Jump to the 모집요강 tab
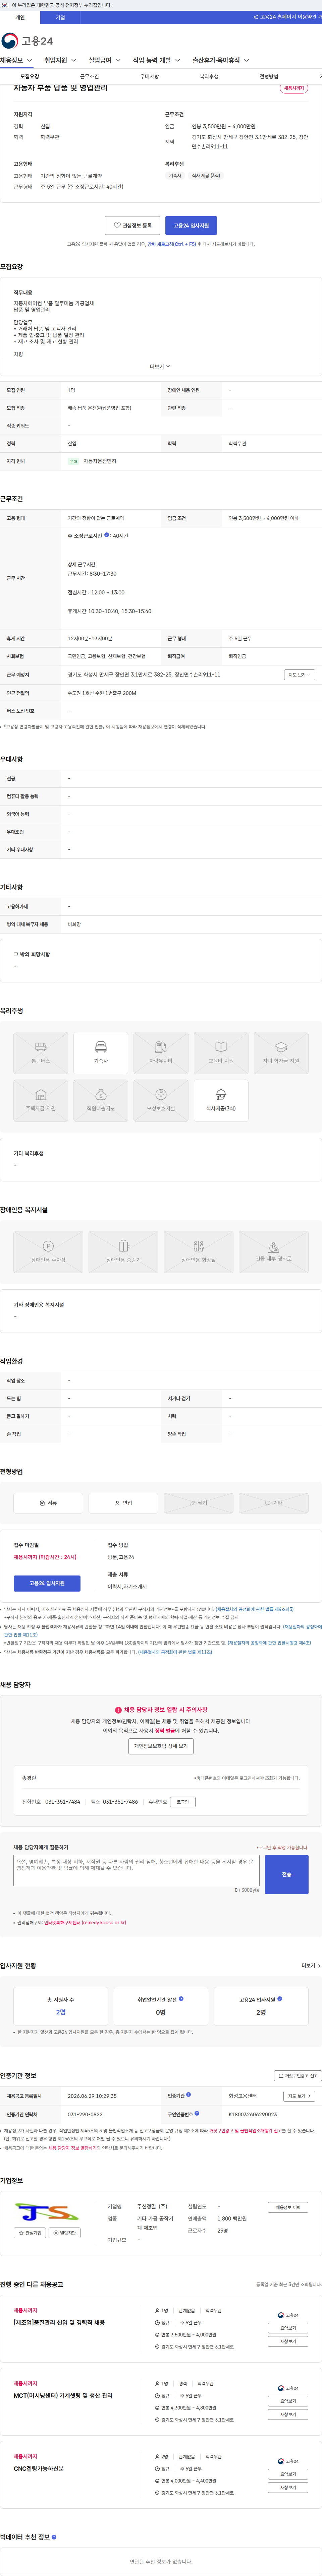Viewport: 322px width, 2576px height. pyautogui.click(x=30, y=76)
